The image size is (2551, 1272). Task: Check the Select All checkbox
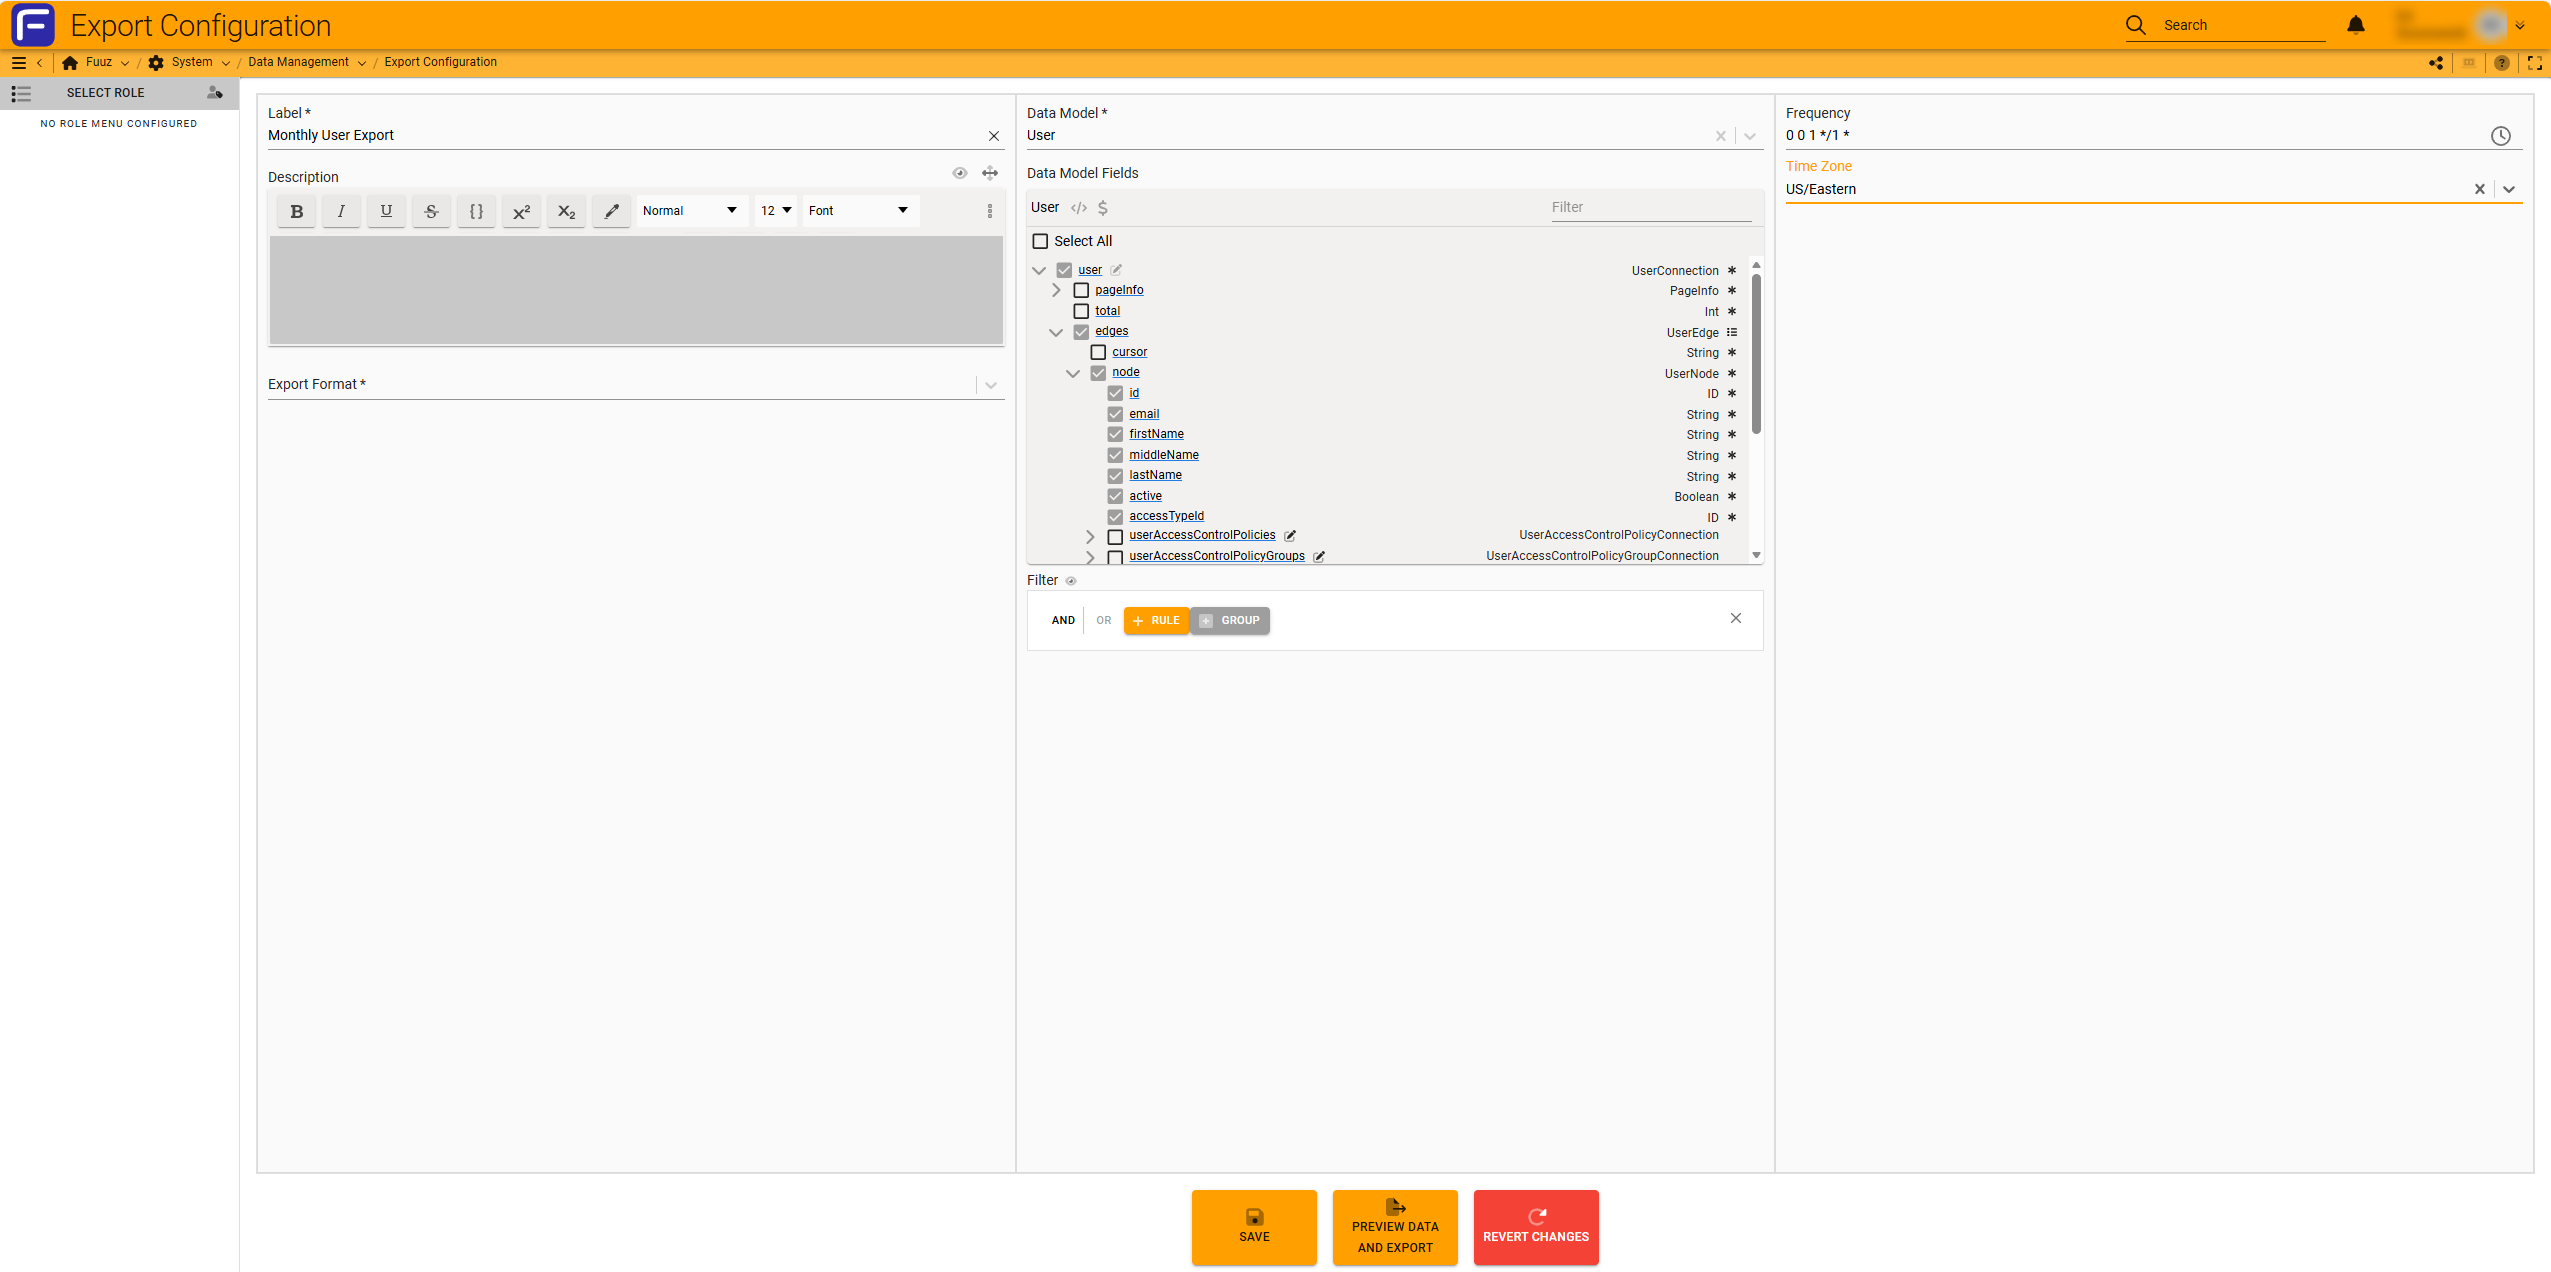pos(1040,241)
